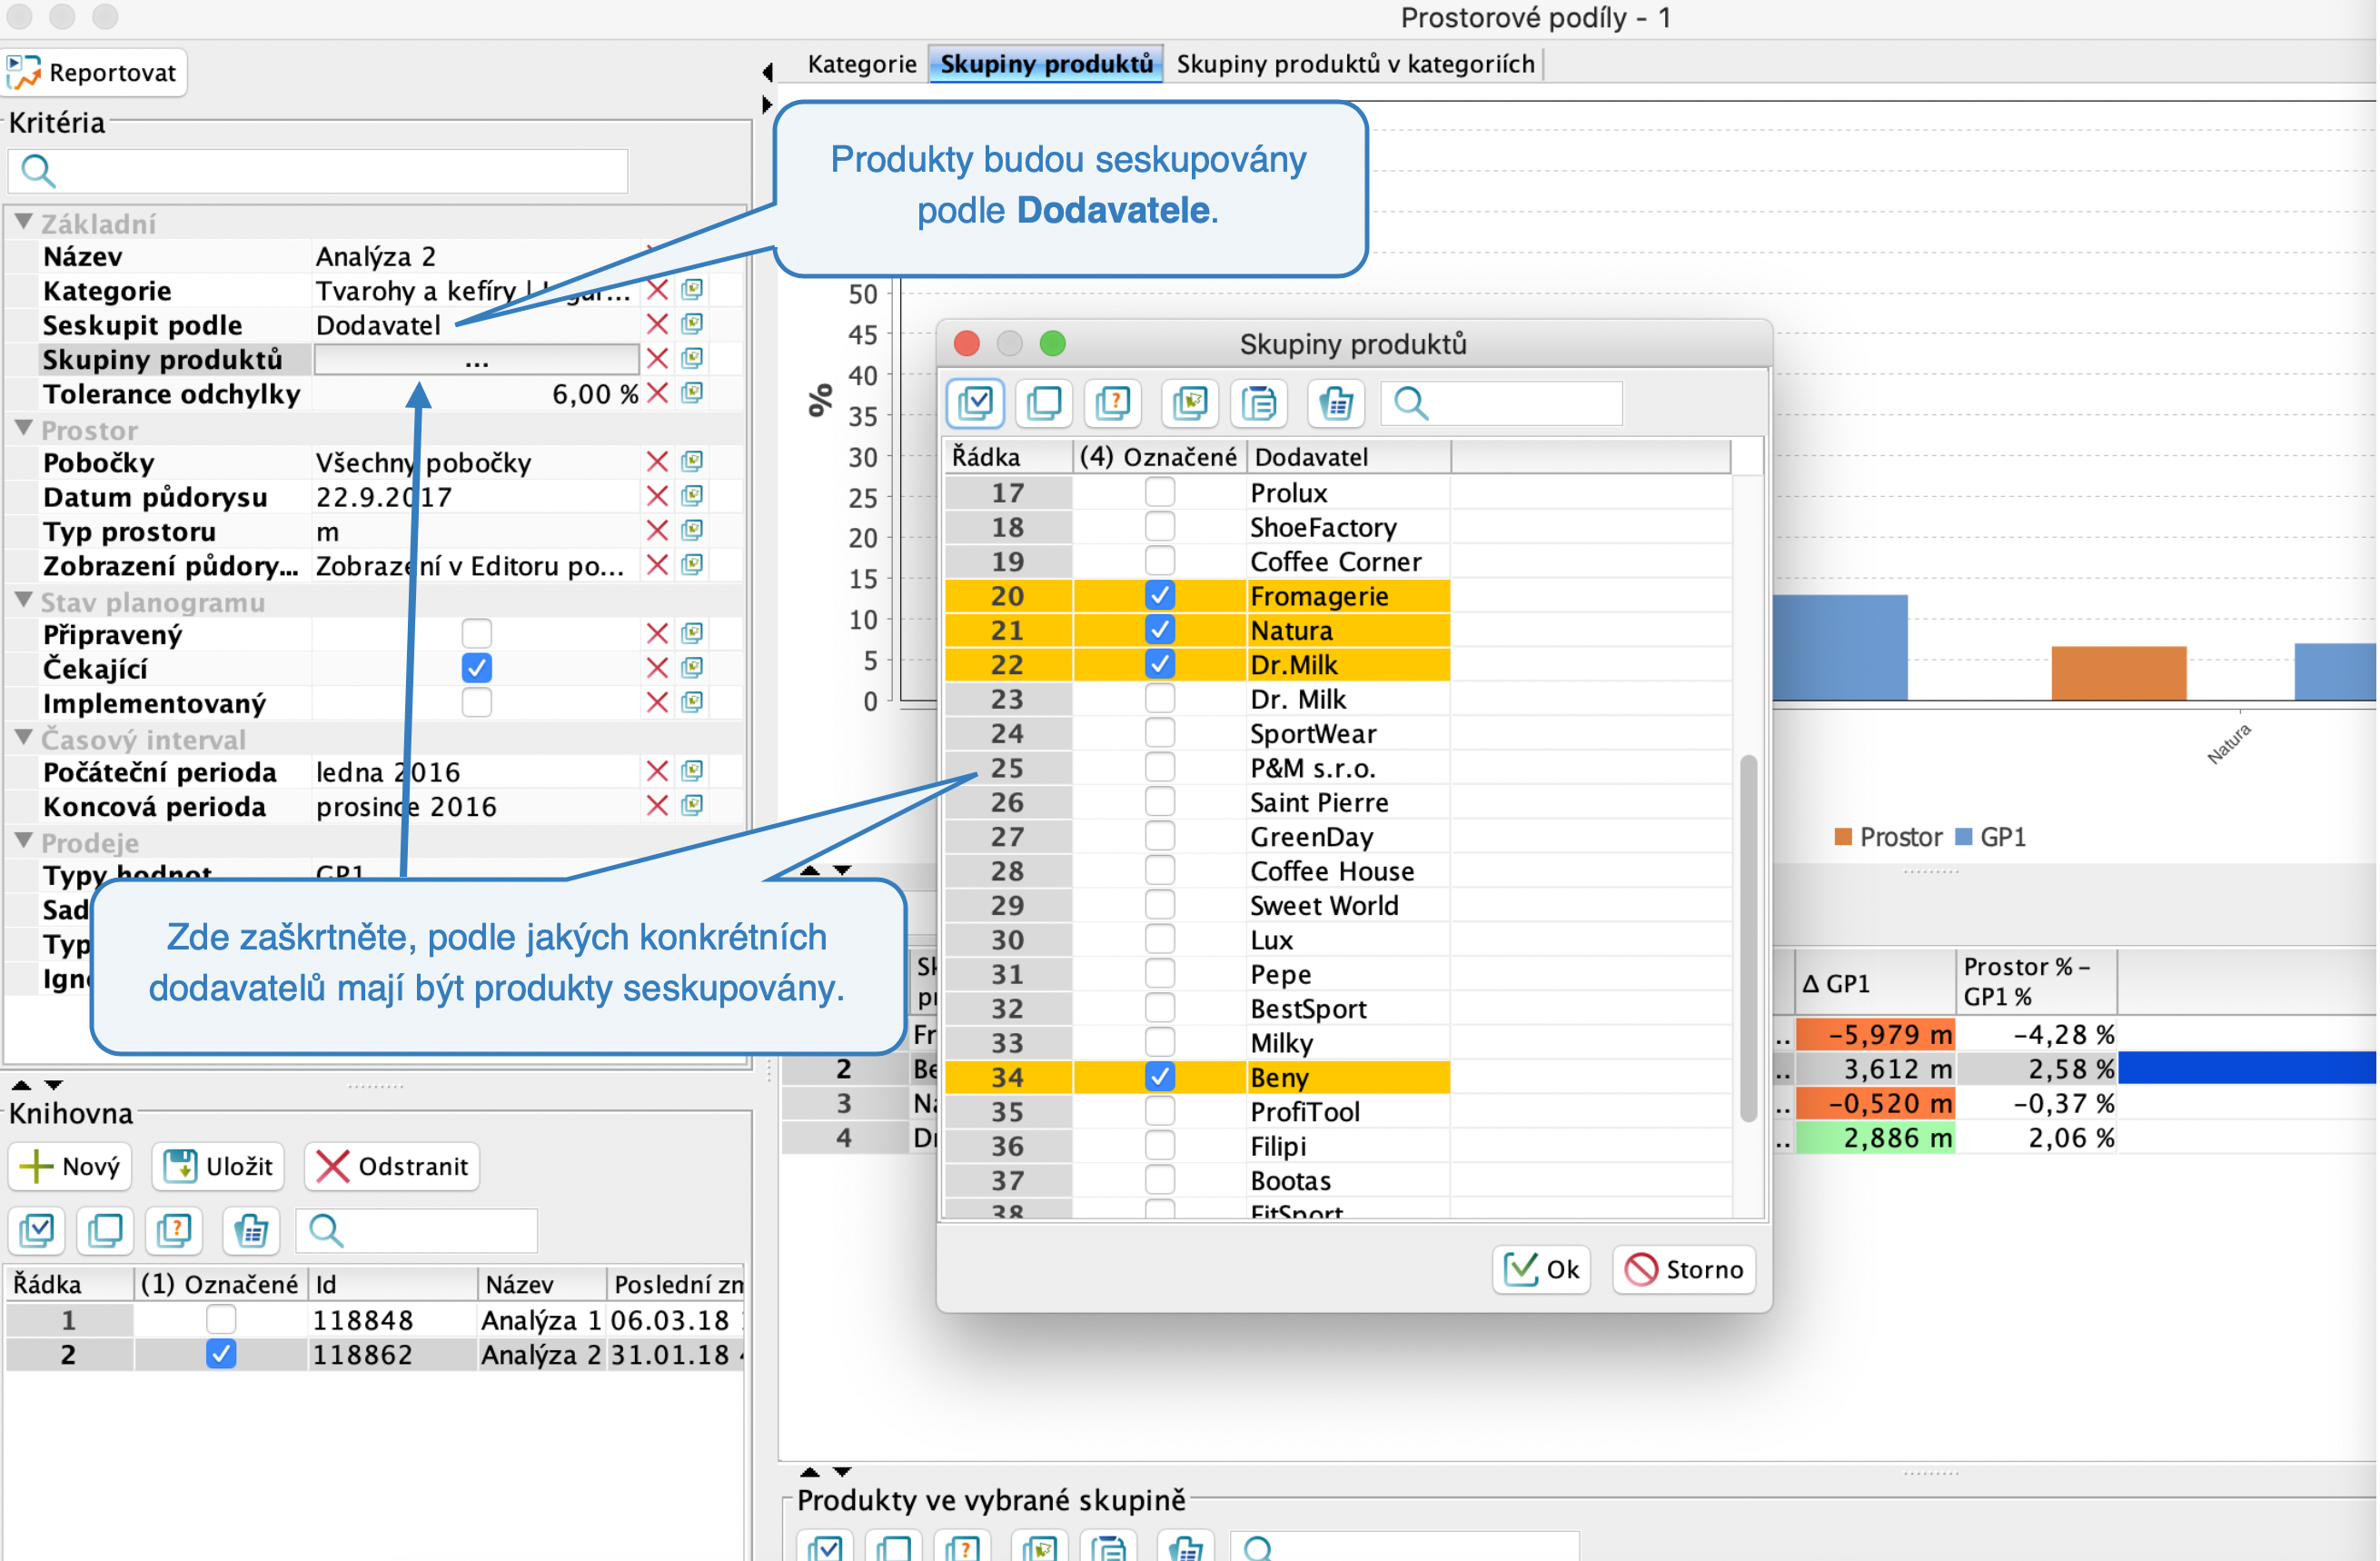Deselect all icon in Knihovna toolbar
Screen dimensions: 2380x1561
tap(105, 1230)
